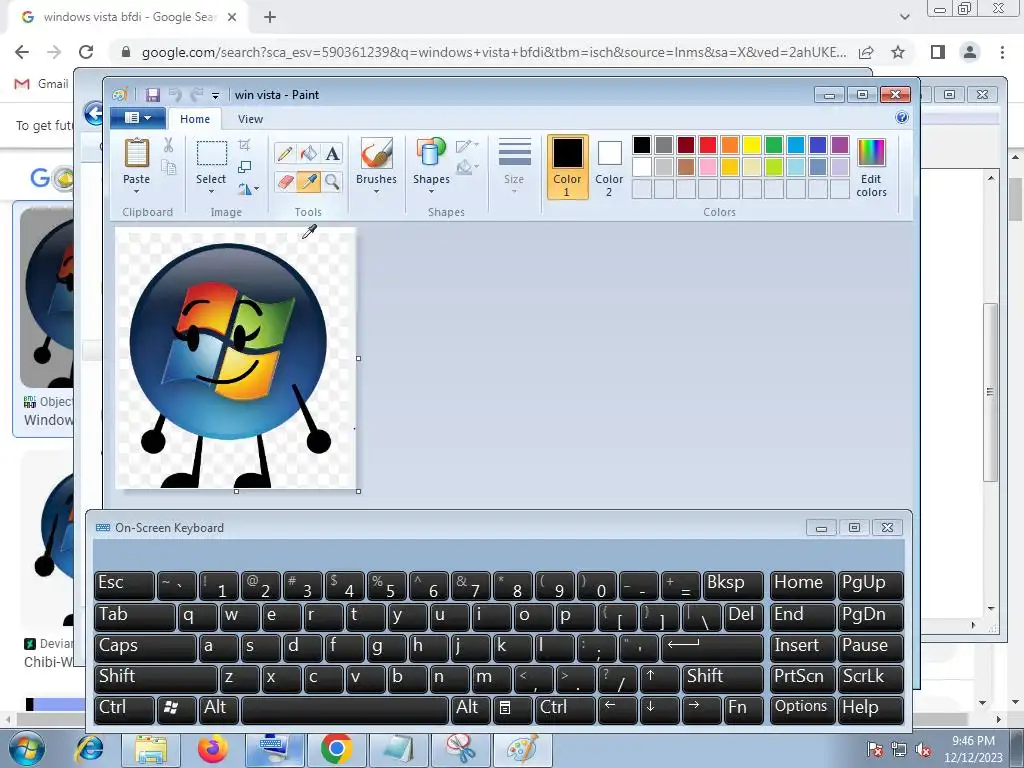Expand the Paste dropdown arrow
This screenshot has height=768, width=1024.
coord(136,192)
